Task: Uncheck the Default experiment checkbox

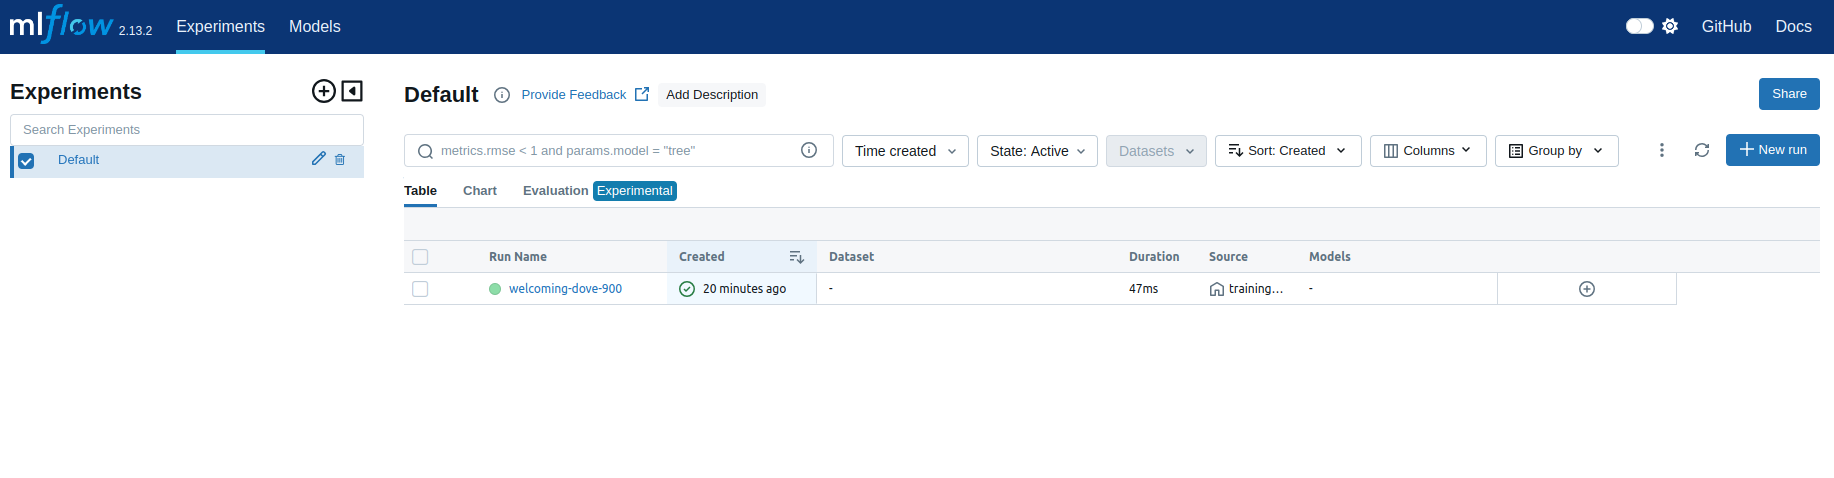Action: (27, 160)
